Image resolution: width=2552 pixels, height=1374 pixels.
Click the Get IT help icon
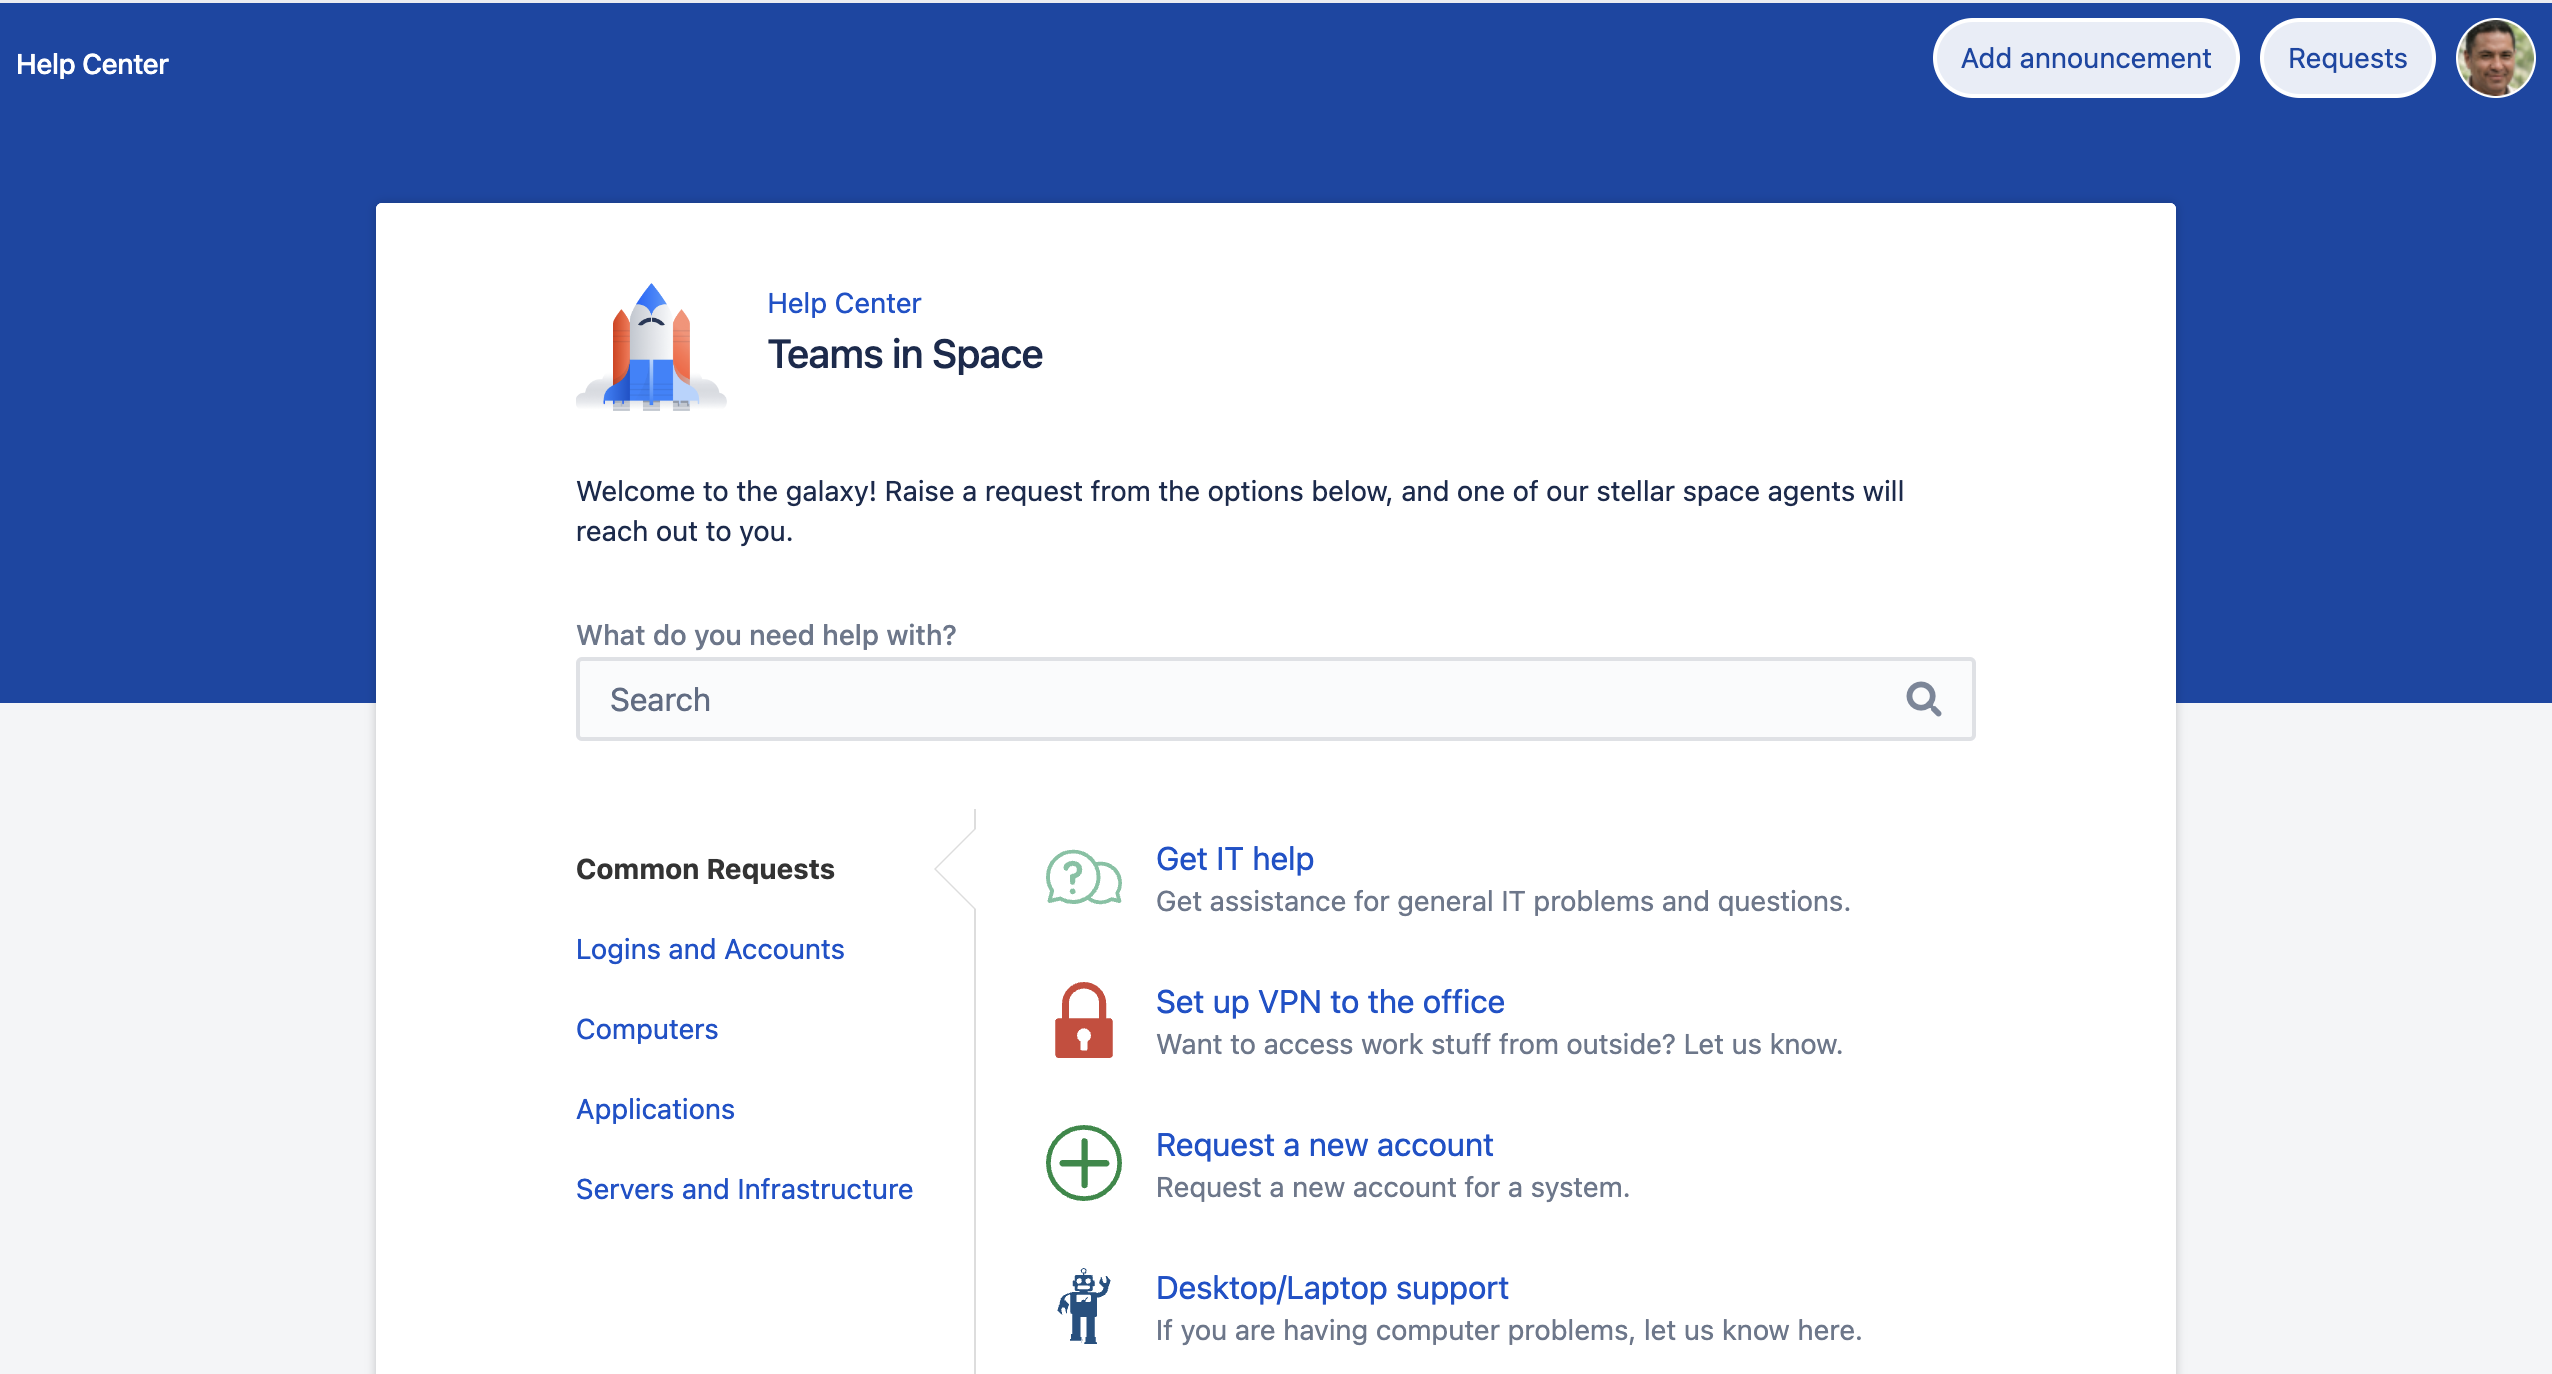click(x=1081, y=878)
